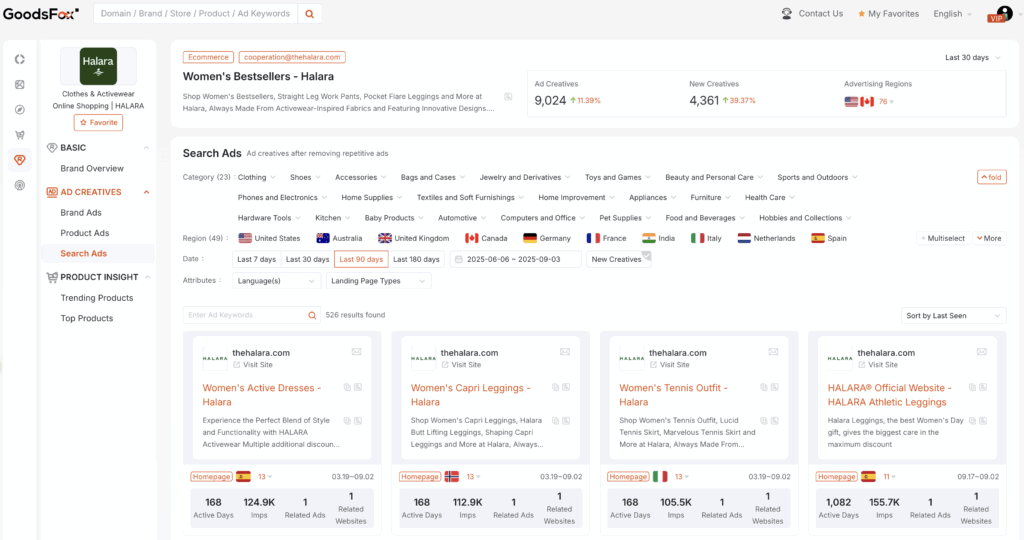Open the radar target icon in left rail

point(20,185)
